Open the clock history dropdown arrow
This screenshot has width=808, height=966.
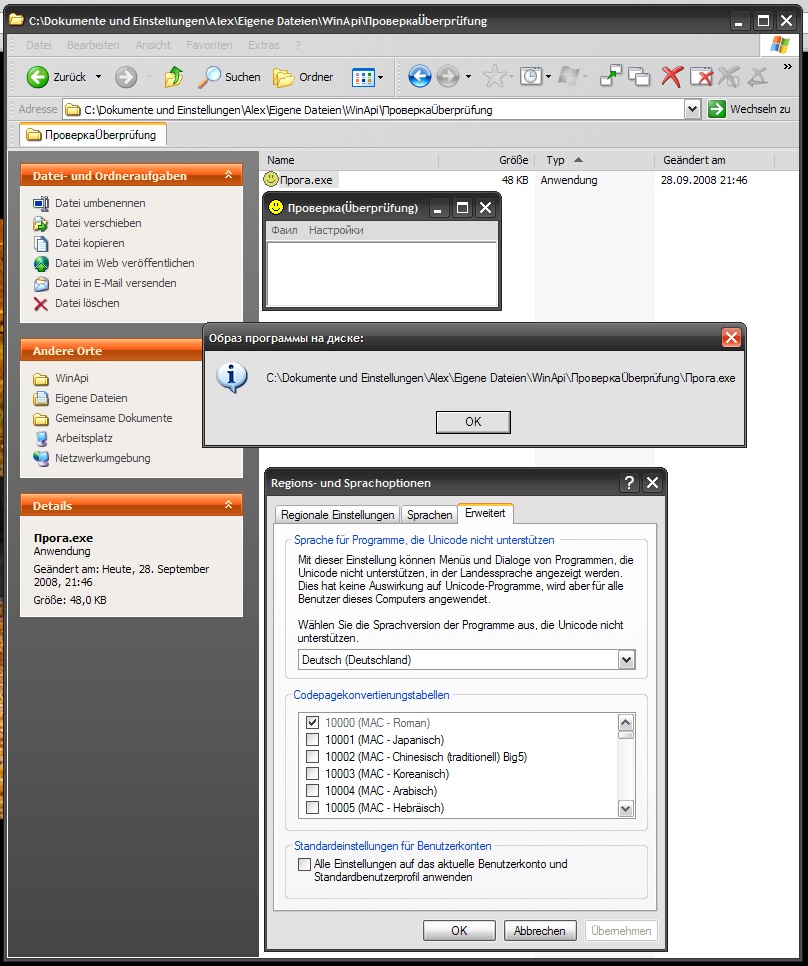point(548,76)
